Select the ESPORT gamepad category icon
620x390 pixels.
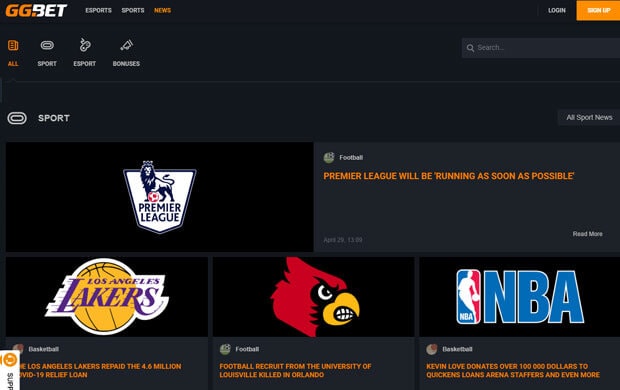85,45
